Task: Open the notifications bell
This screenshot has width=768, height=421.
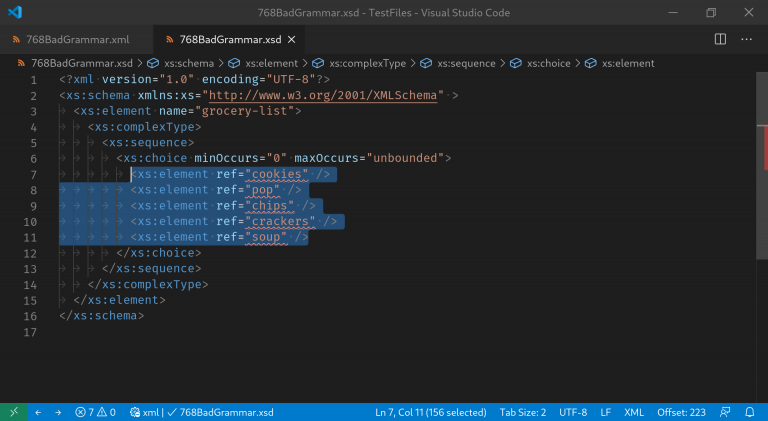Action: point(751,412)
